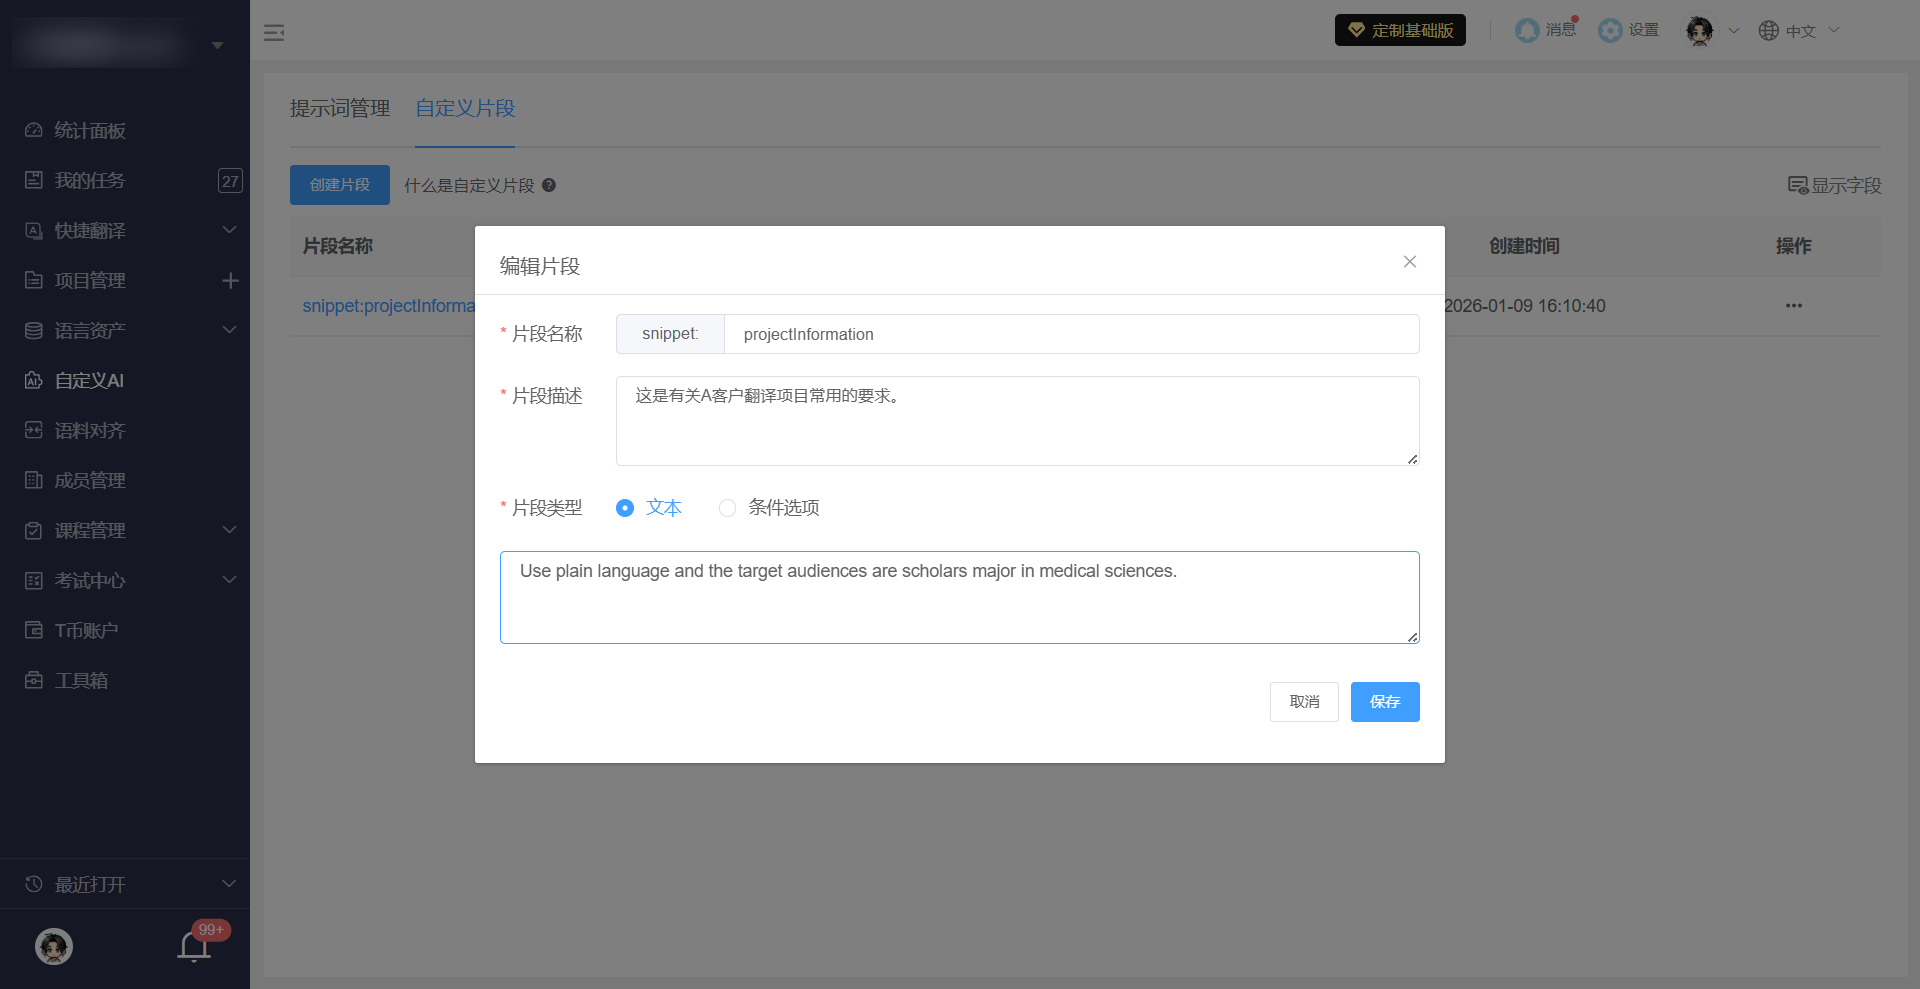Select the 文本 radio option
This screenshot has height=989, width=1920.
click(x=626, y=508)
